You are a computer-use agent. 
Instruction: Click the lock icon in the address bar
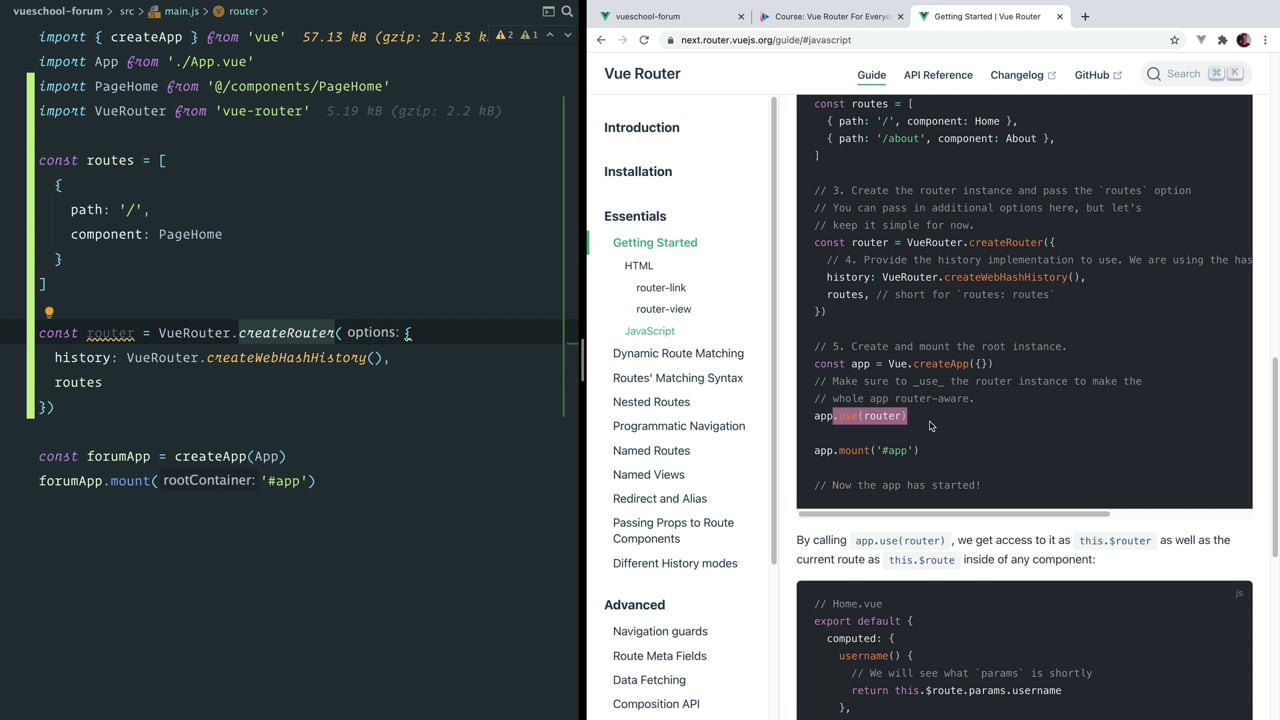tap(669, 40)
